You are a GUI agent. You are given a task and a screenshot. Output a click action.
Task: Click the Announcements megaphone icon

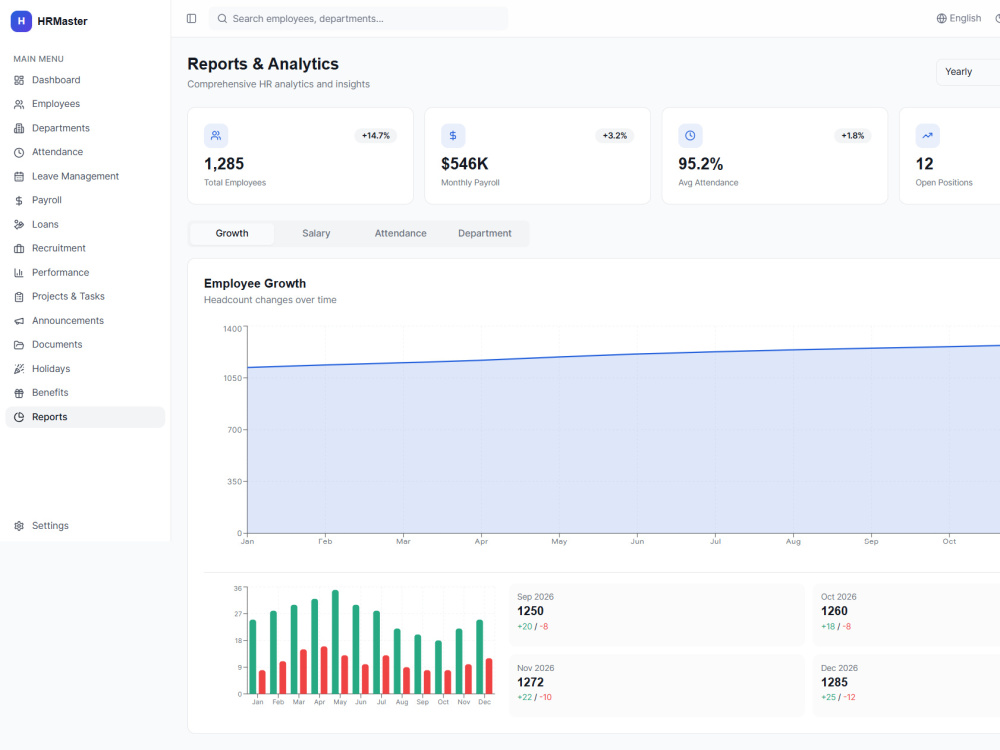[19, 321]
